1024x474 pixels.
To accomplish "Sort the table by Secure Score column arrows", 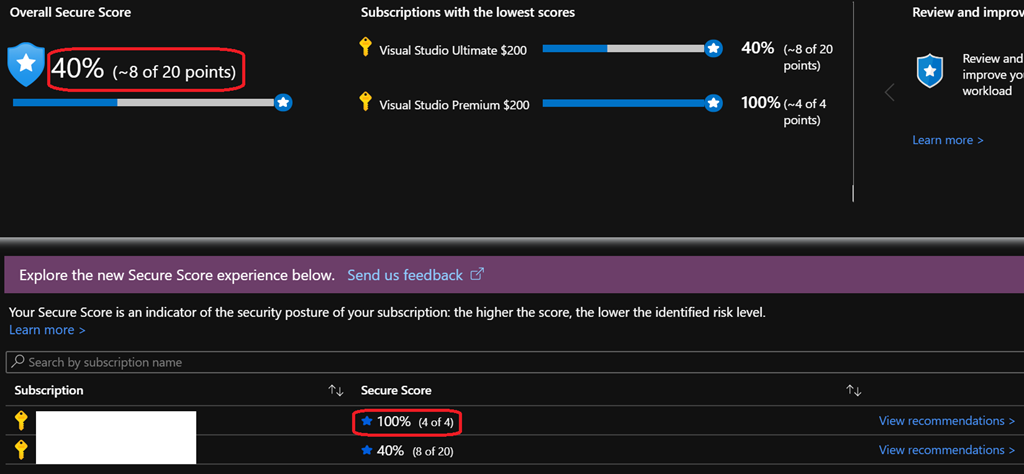I will (853, 390).
